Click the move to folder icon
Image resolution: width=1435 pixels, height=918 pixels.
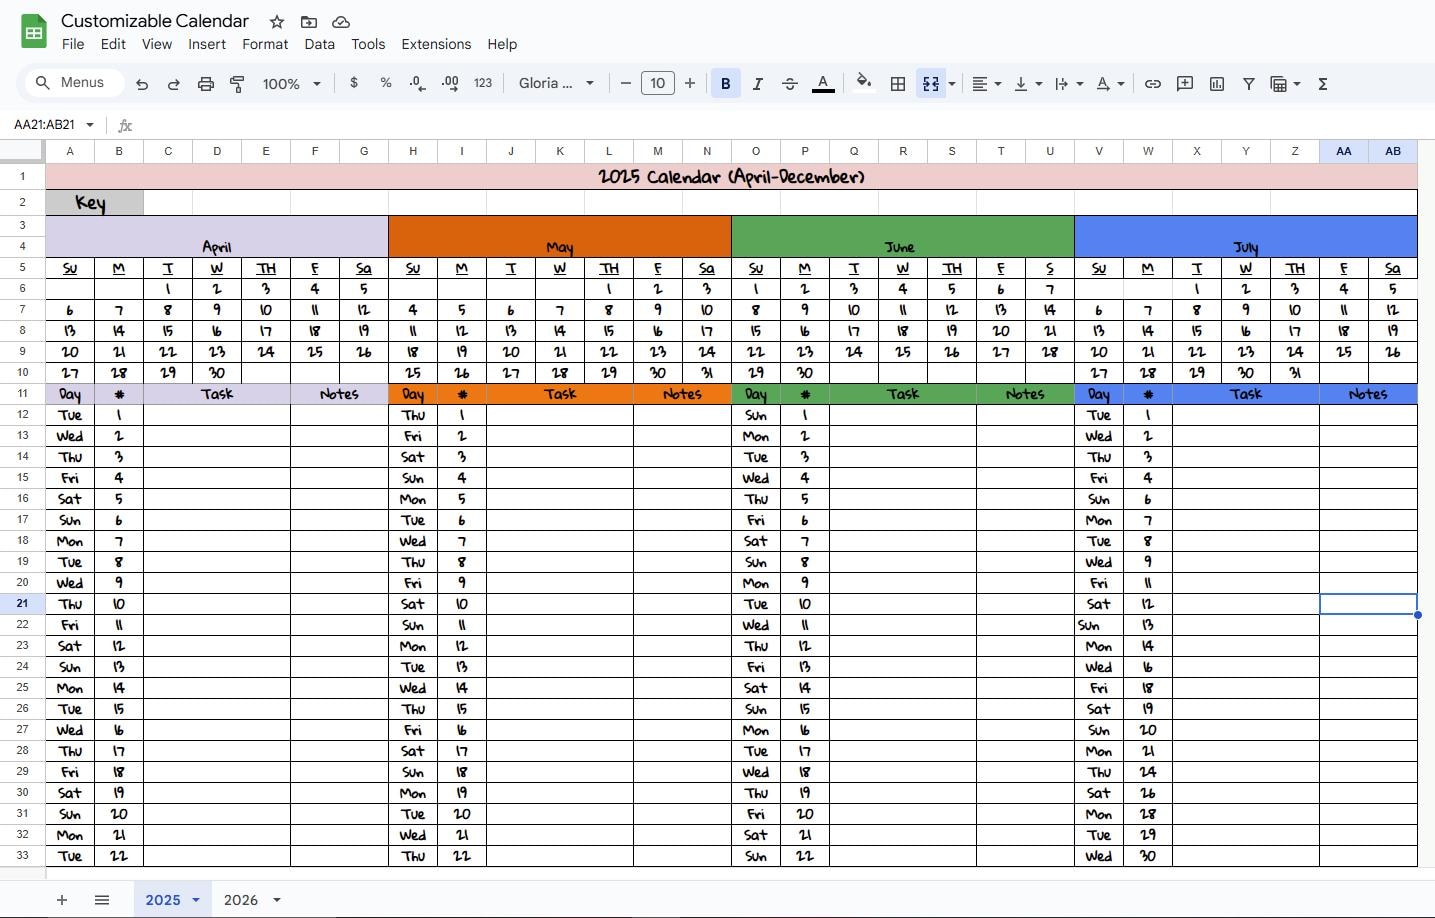pyautogui.click(x=309, y=22)
